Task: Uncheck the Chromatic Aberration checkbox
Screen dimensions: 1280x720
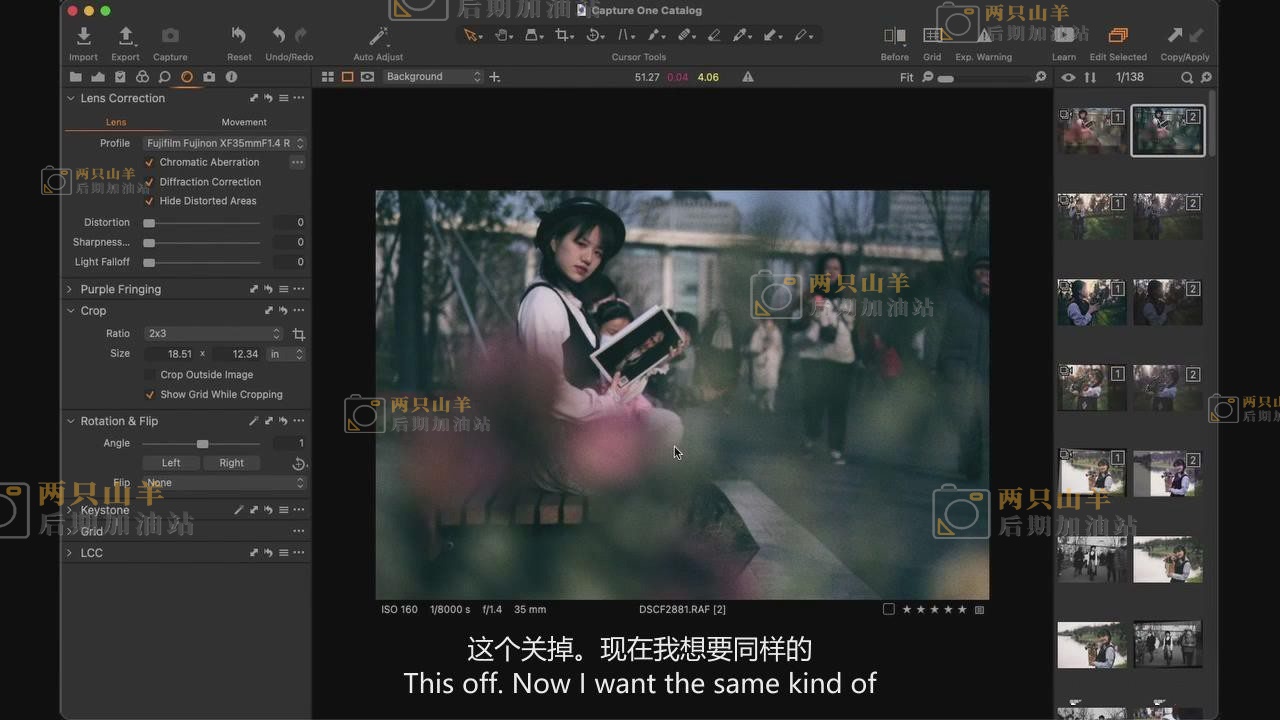Action: coord(150,162)
